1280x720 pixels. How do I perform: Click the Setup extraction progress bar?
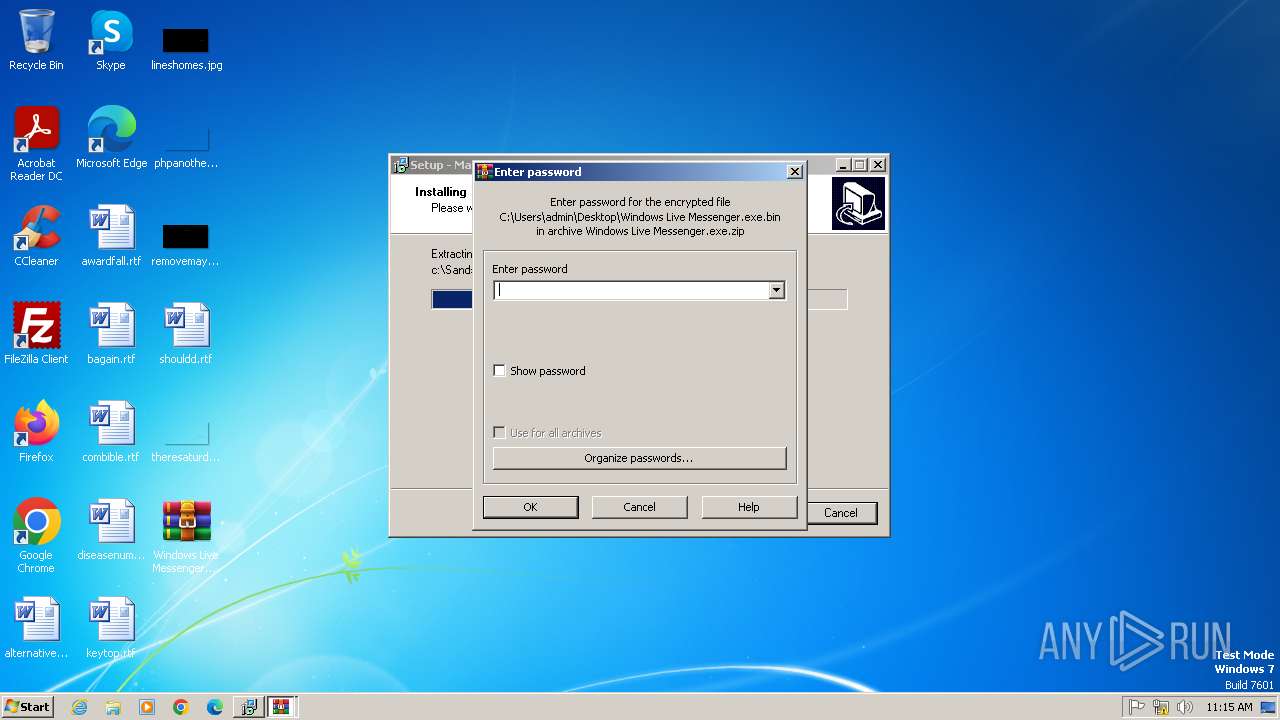coord(639,299)
